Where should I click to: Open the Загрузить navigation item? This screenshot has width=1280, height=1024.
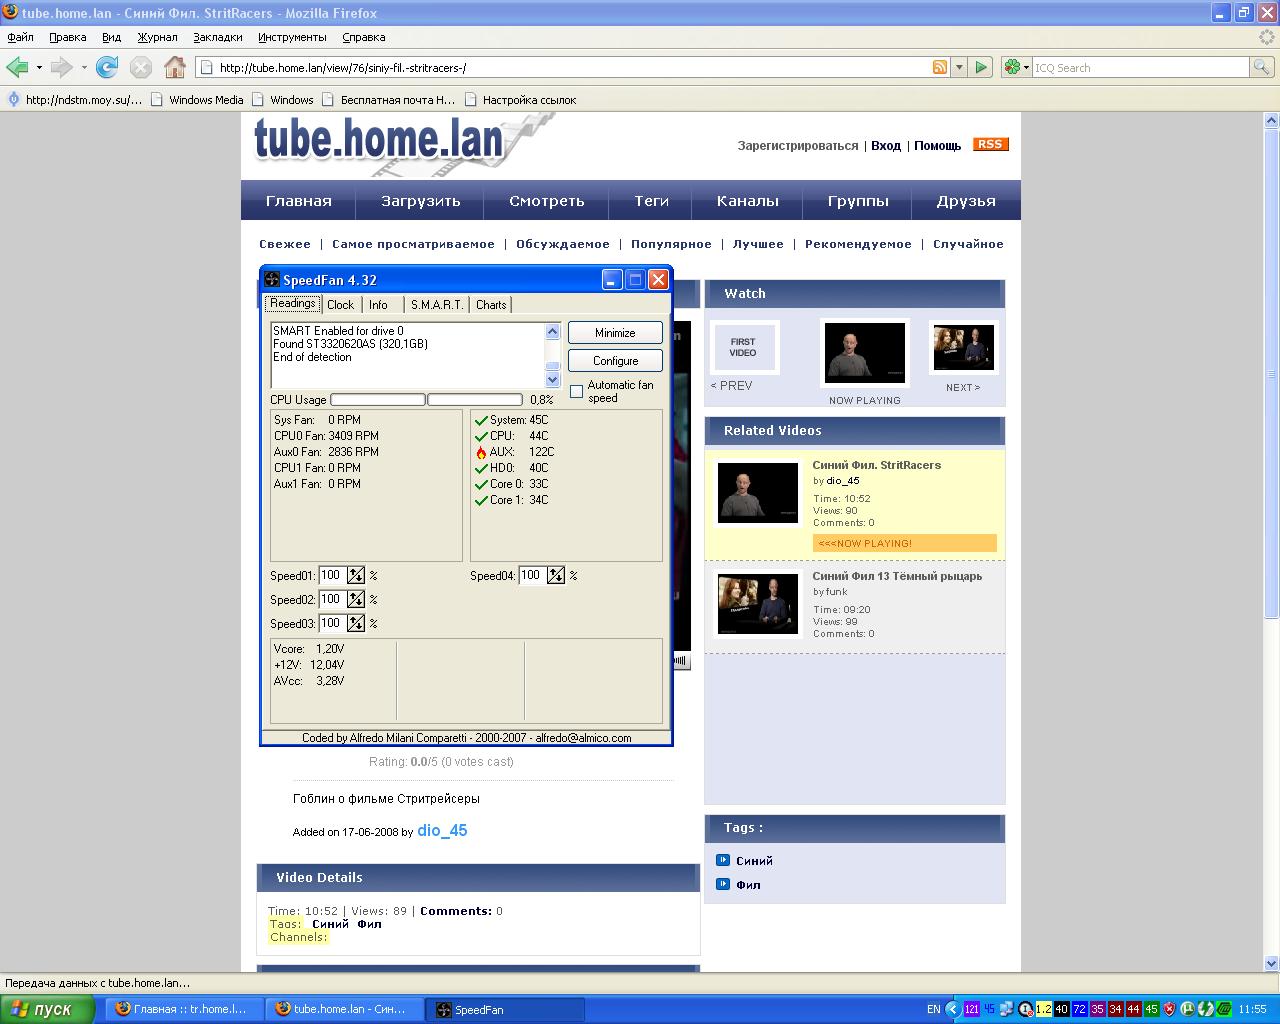coord(421,200)
